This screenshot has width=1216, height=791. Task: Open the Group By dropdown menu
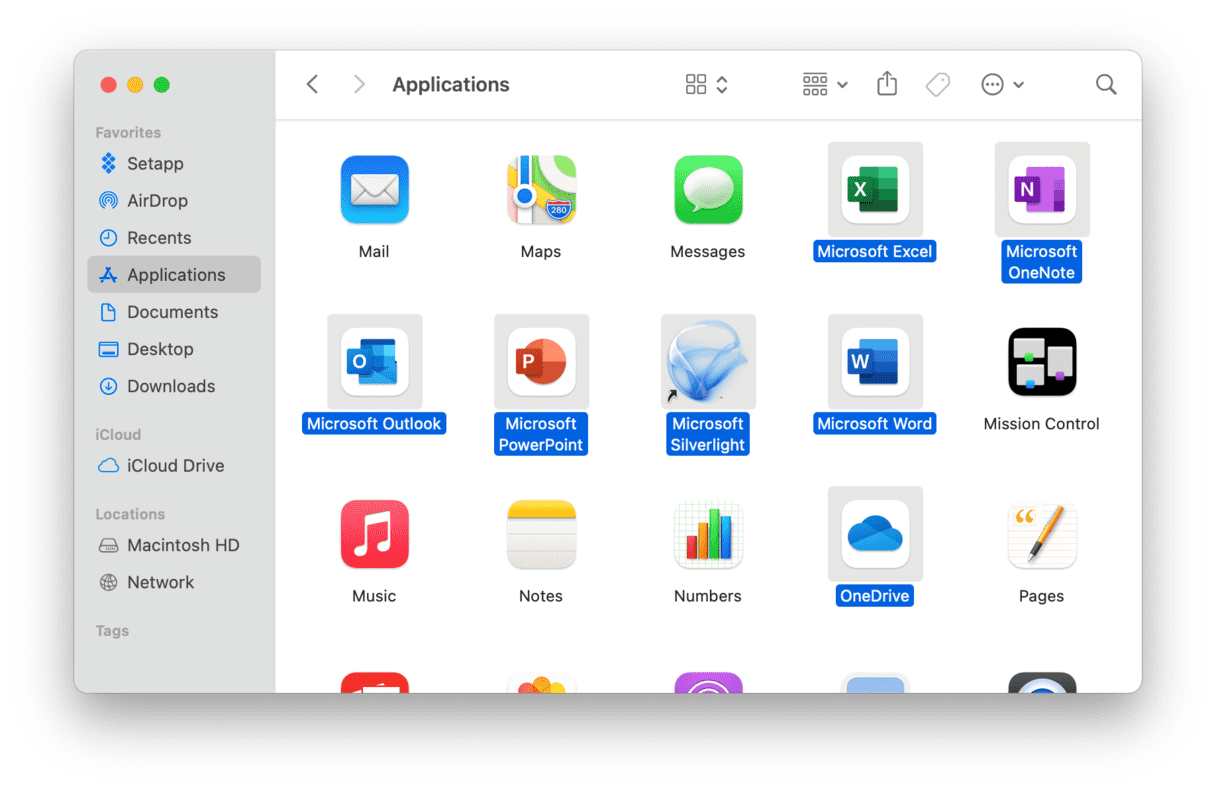click(825, 85)
